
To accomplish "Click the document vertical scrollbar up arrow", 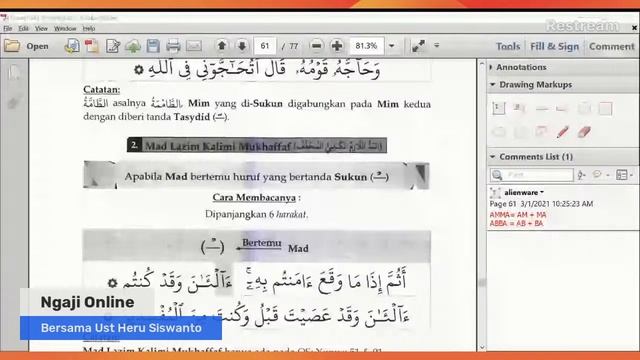I will tap(482, 64).
